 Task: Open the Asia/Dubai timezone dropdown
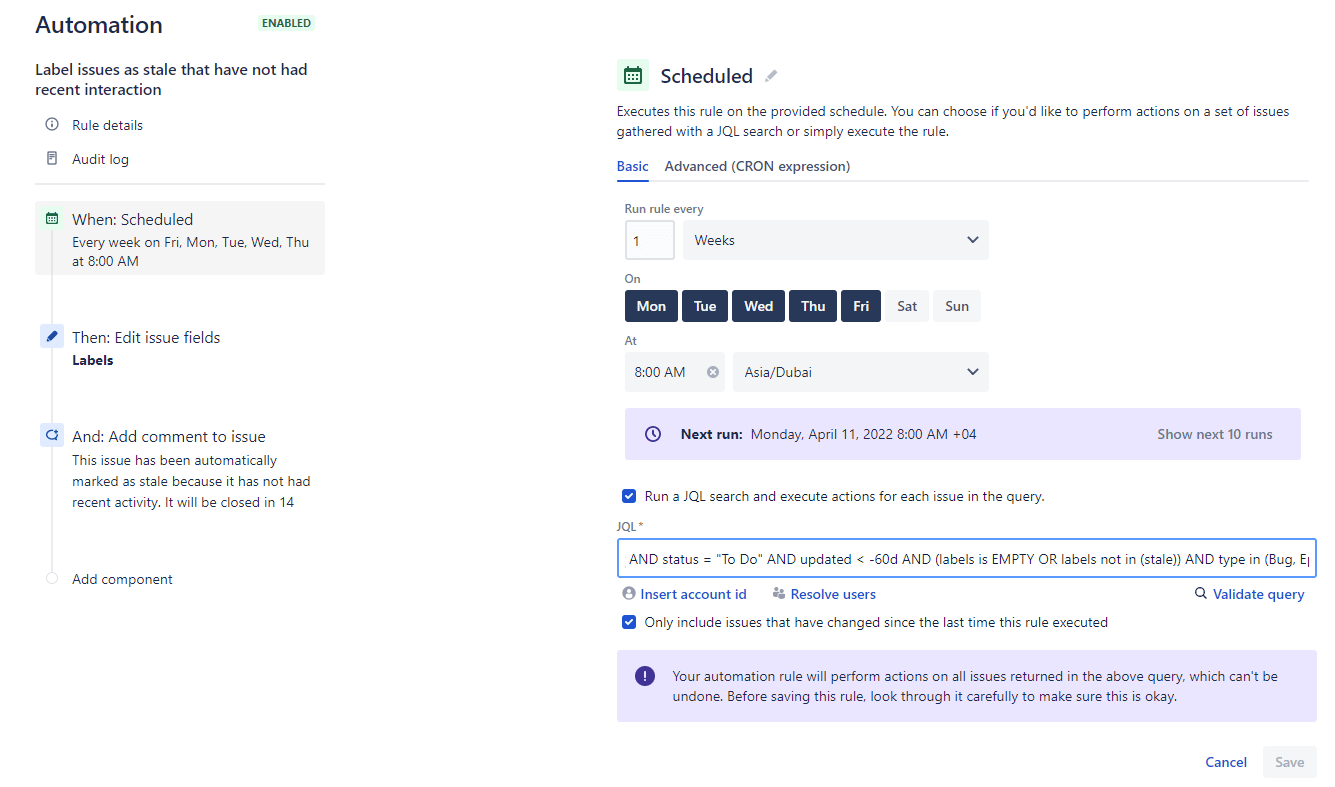click(860, 372)
